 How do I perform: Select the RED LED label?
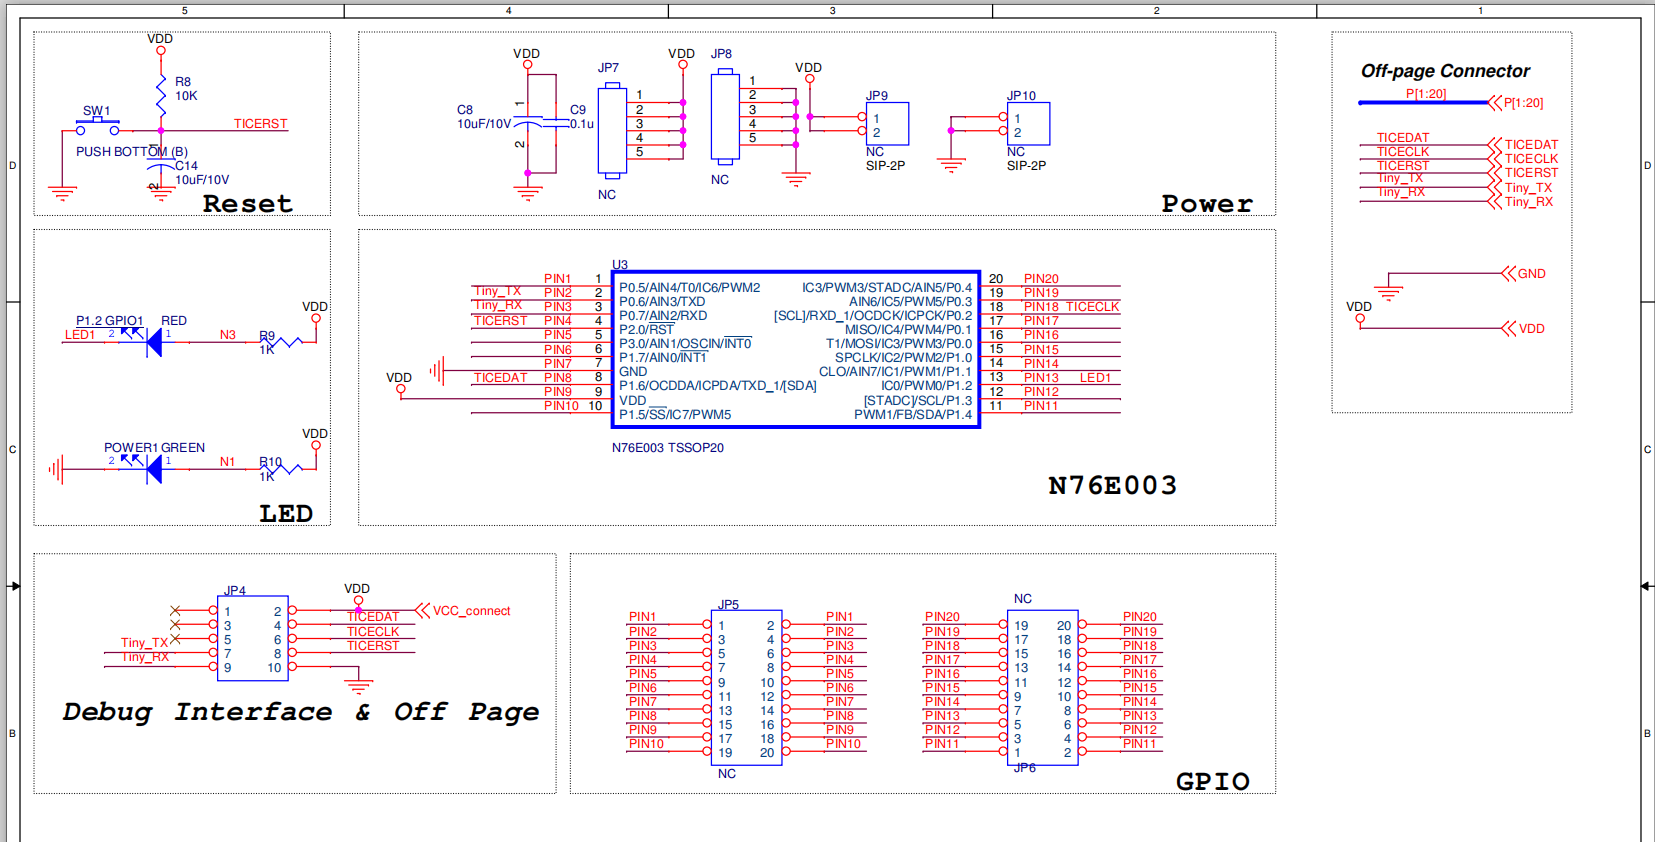click(174, 321)
